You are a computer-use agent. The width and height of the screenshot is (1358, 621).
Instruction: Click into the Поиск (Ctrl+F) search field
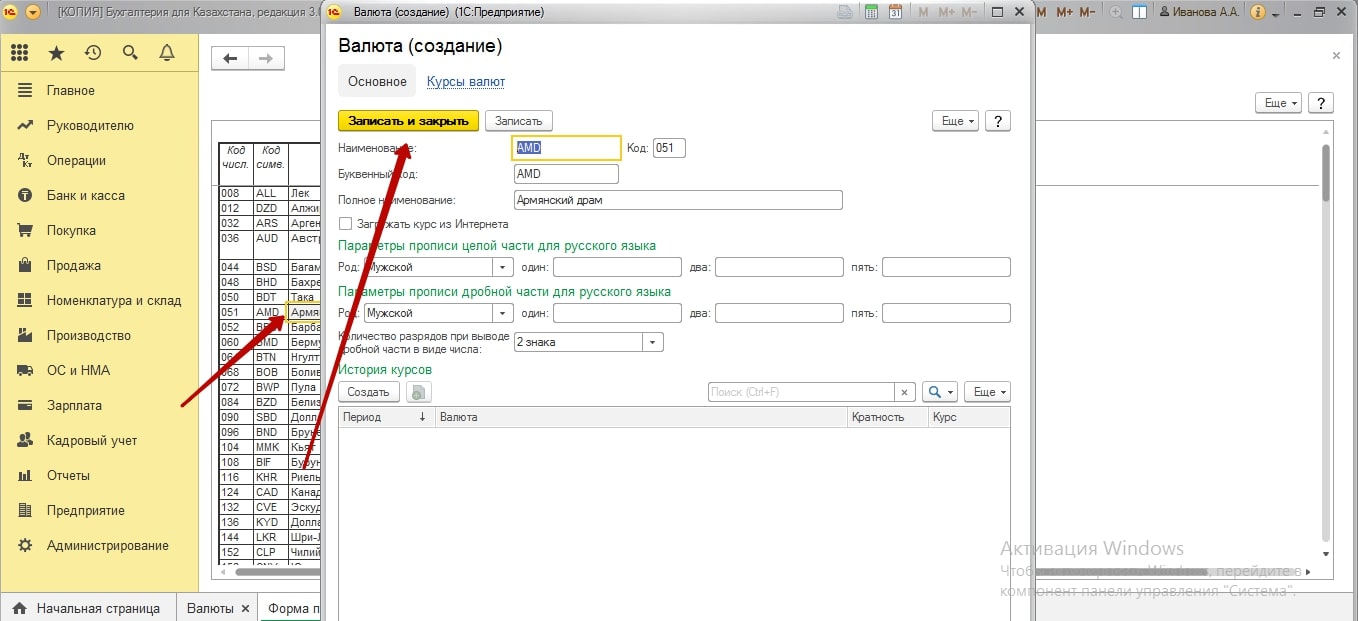(x=799, y=392)
